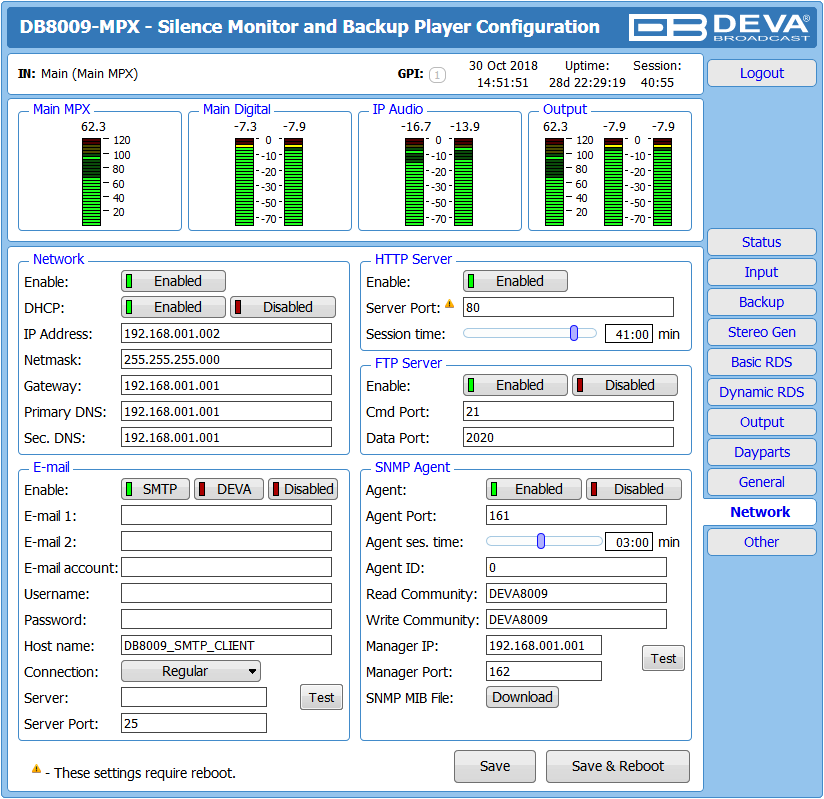Image resolution: width=824 pixels, height=799 pixels.
Task: Click the Agent ses. time slider
Action: tap(544, 541)
